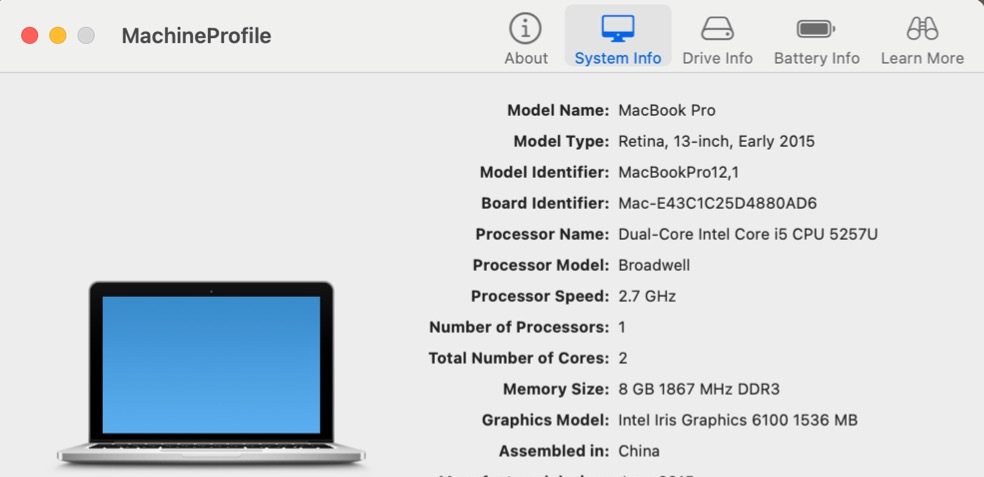Click 'Intel Iris Graphics 6100 1536 MB'
The image size is (984, 477).
pyautogui.click(x=737, y=420)
